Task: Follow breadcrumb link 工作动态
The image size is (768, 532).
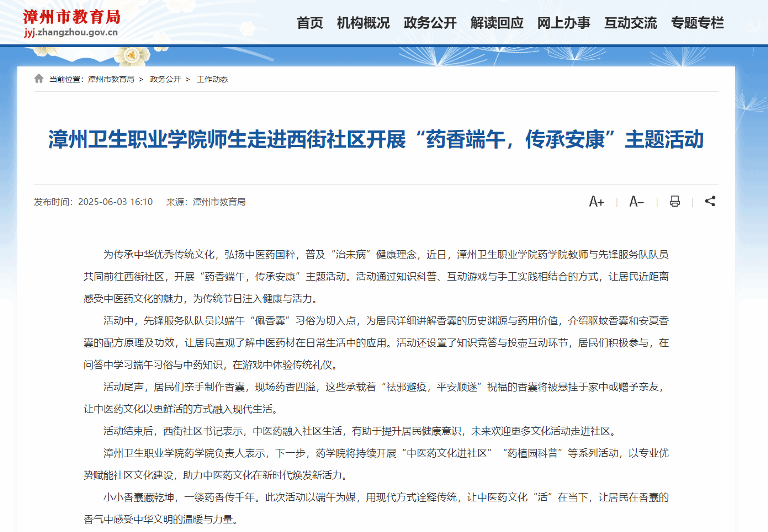Action: tap(212, 79)
